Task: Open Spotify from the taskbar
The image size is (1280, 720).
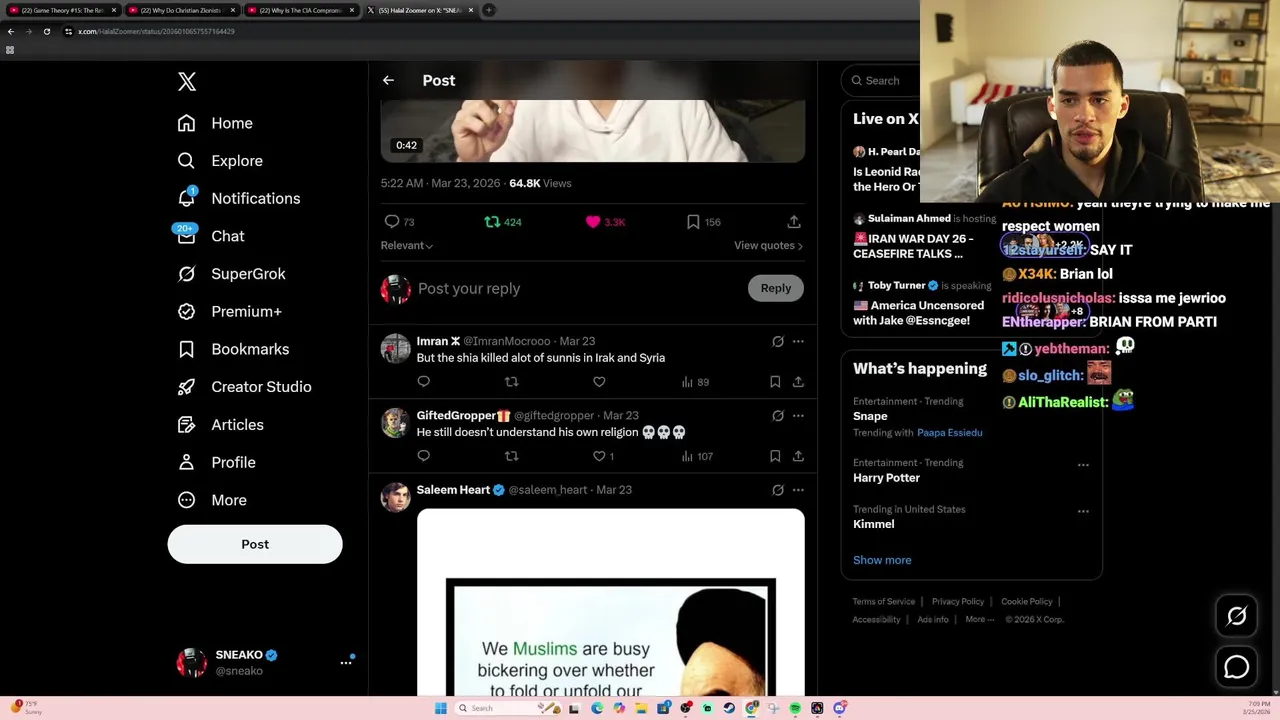Action: click(795, 708)
